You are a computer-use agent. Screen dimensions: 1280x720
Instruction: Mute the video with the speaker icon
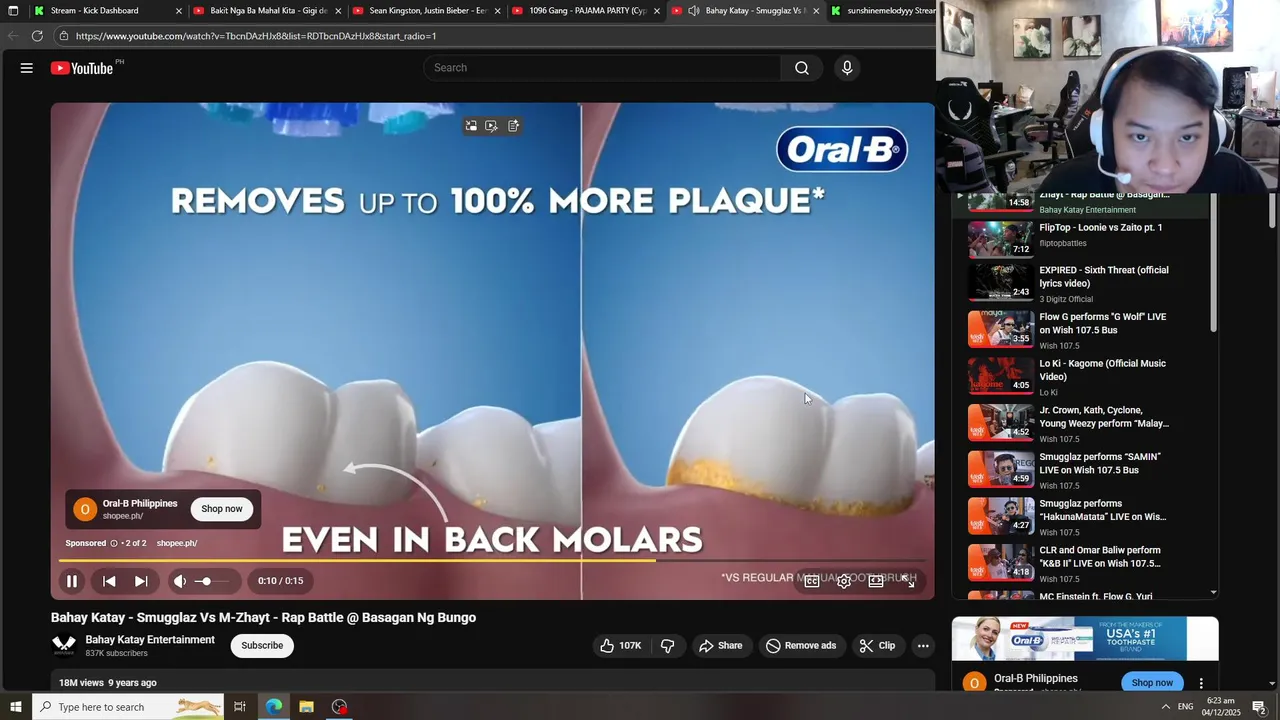(x=180, y=581)
